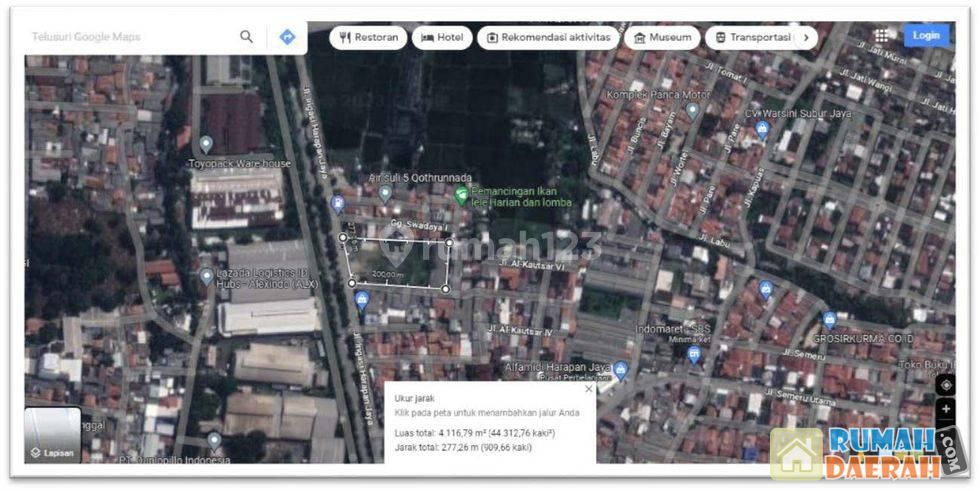Viewport: 980px width, 491px height.
Task: Click the Komplek Panca Motor pin
Action: click(692, 110)
